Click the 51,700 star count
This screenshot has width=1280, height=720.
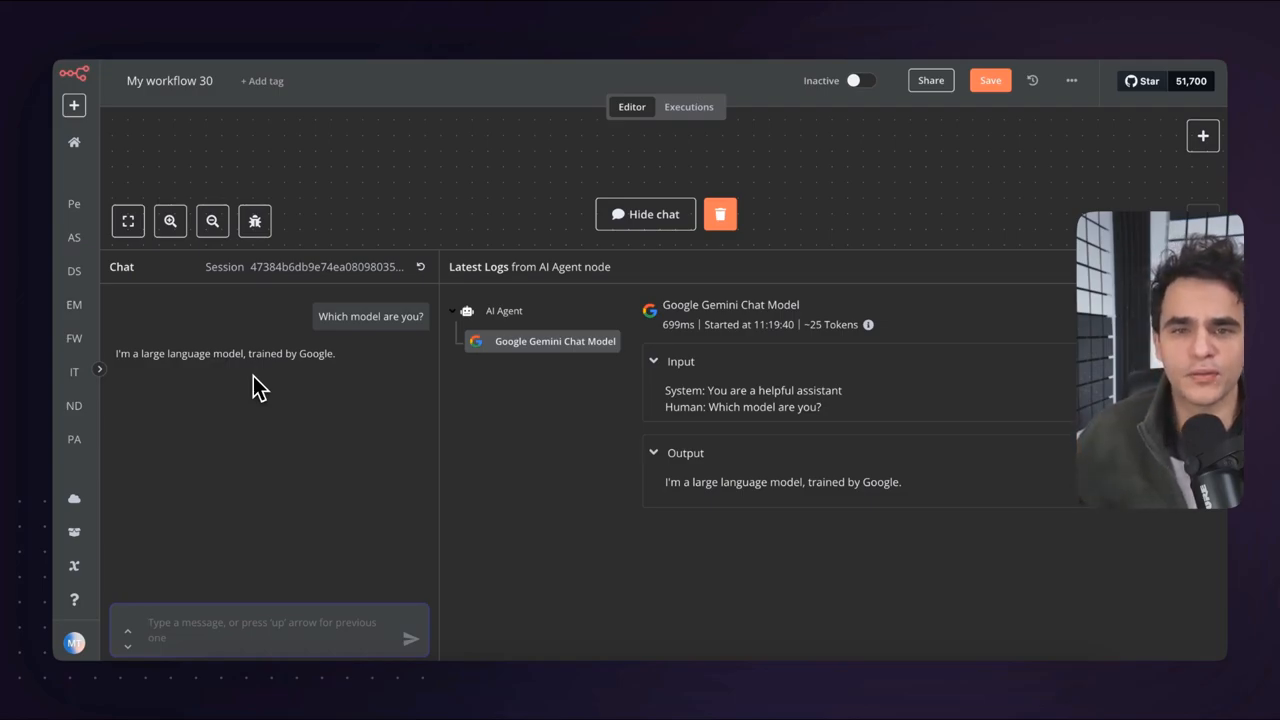click(x=1191, y=81)
